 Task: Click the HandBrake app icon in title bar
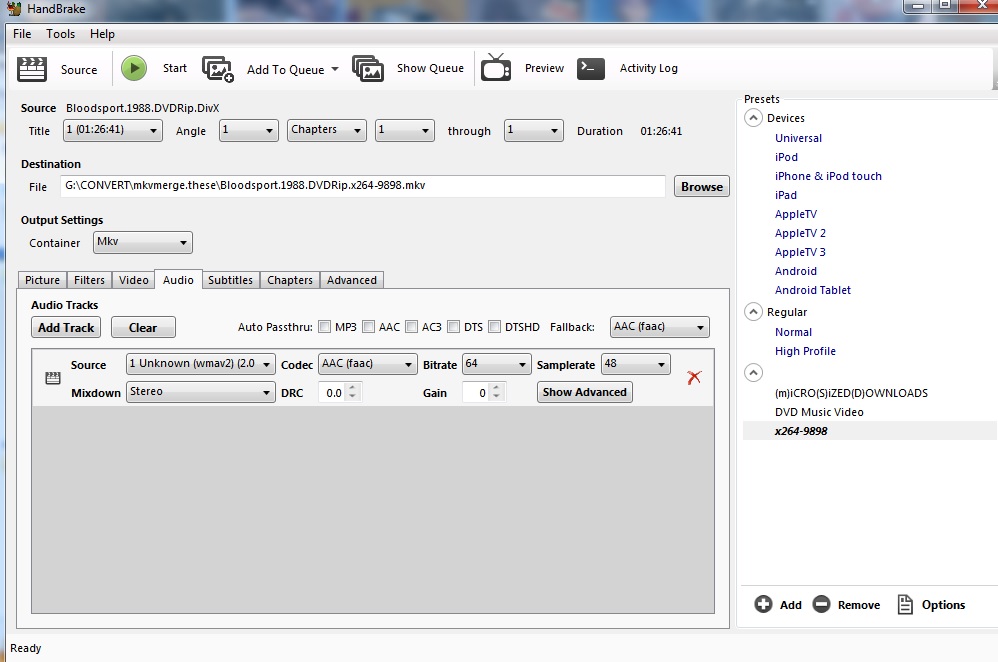pos(14,8)
